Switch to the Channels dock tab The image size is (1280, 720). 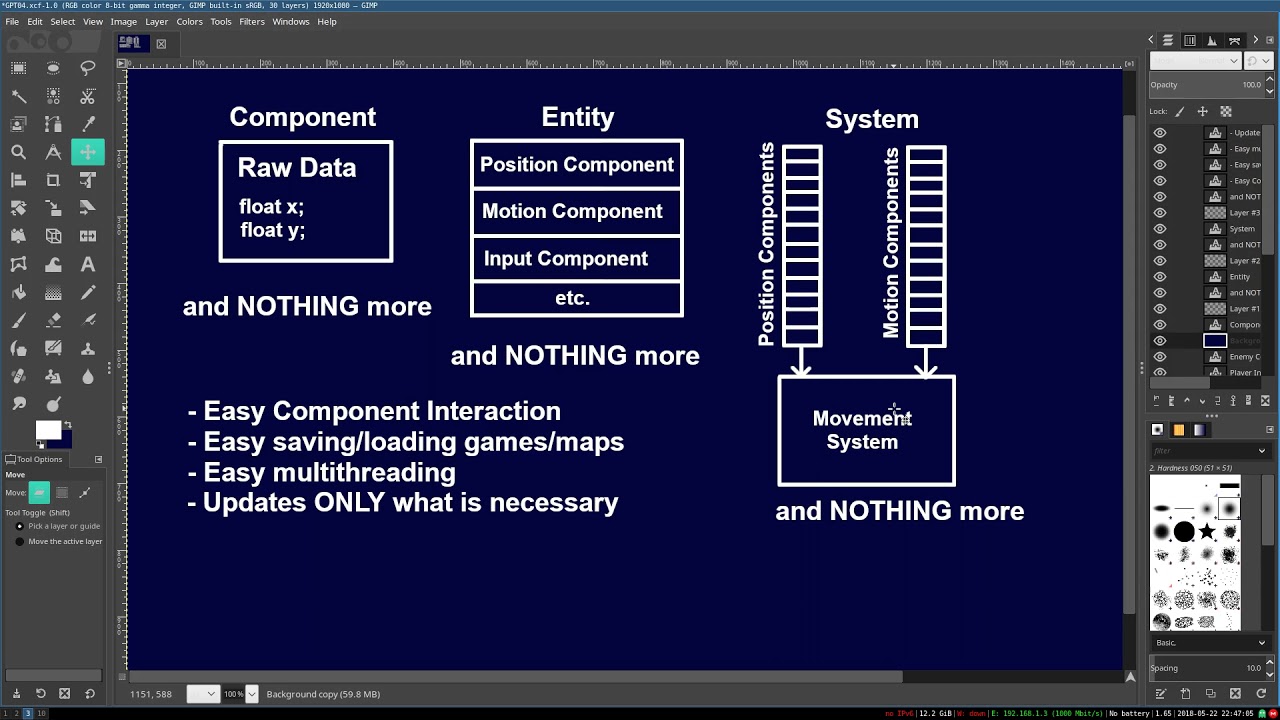[1190, 41]
